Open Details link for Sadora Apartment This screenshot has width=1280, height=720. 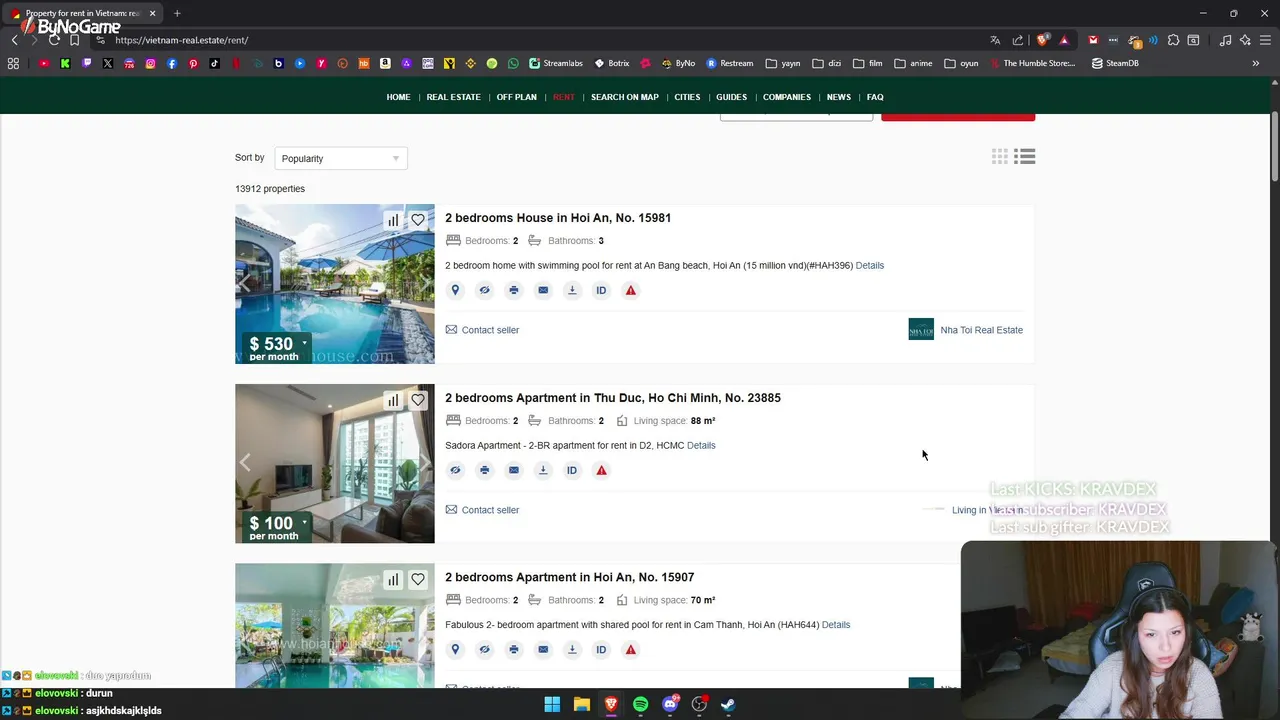(x=701, y=445)
